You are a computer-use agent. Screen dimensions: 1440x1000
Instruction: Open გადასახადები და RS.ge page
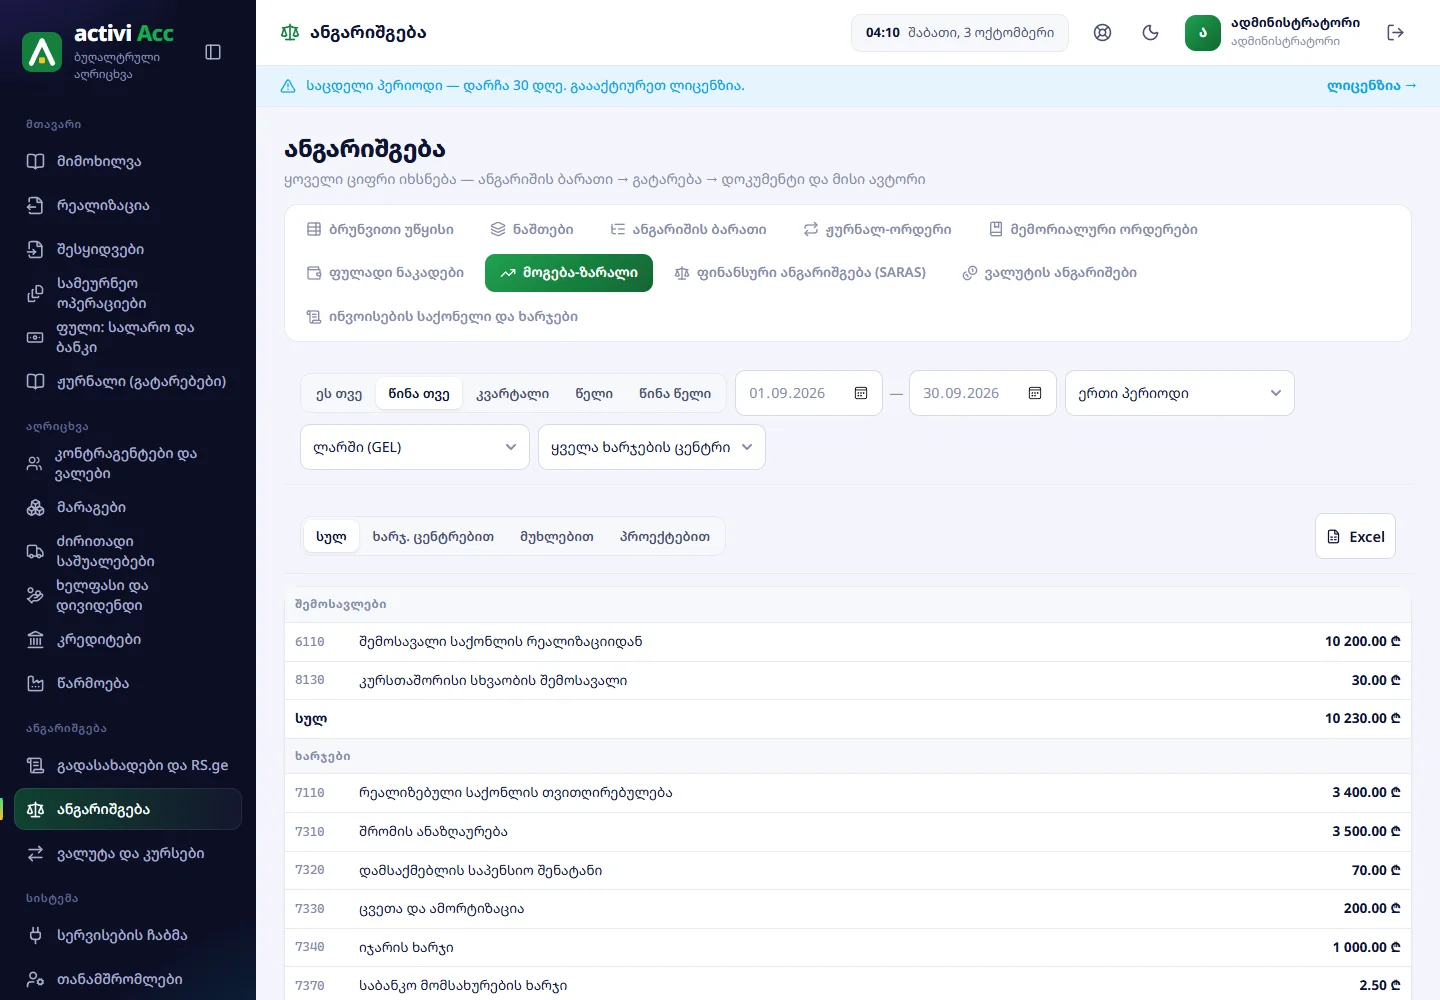[x=128, y=765]
